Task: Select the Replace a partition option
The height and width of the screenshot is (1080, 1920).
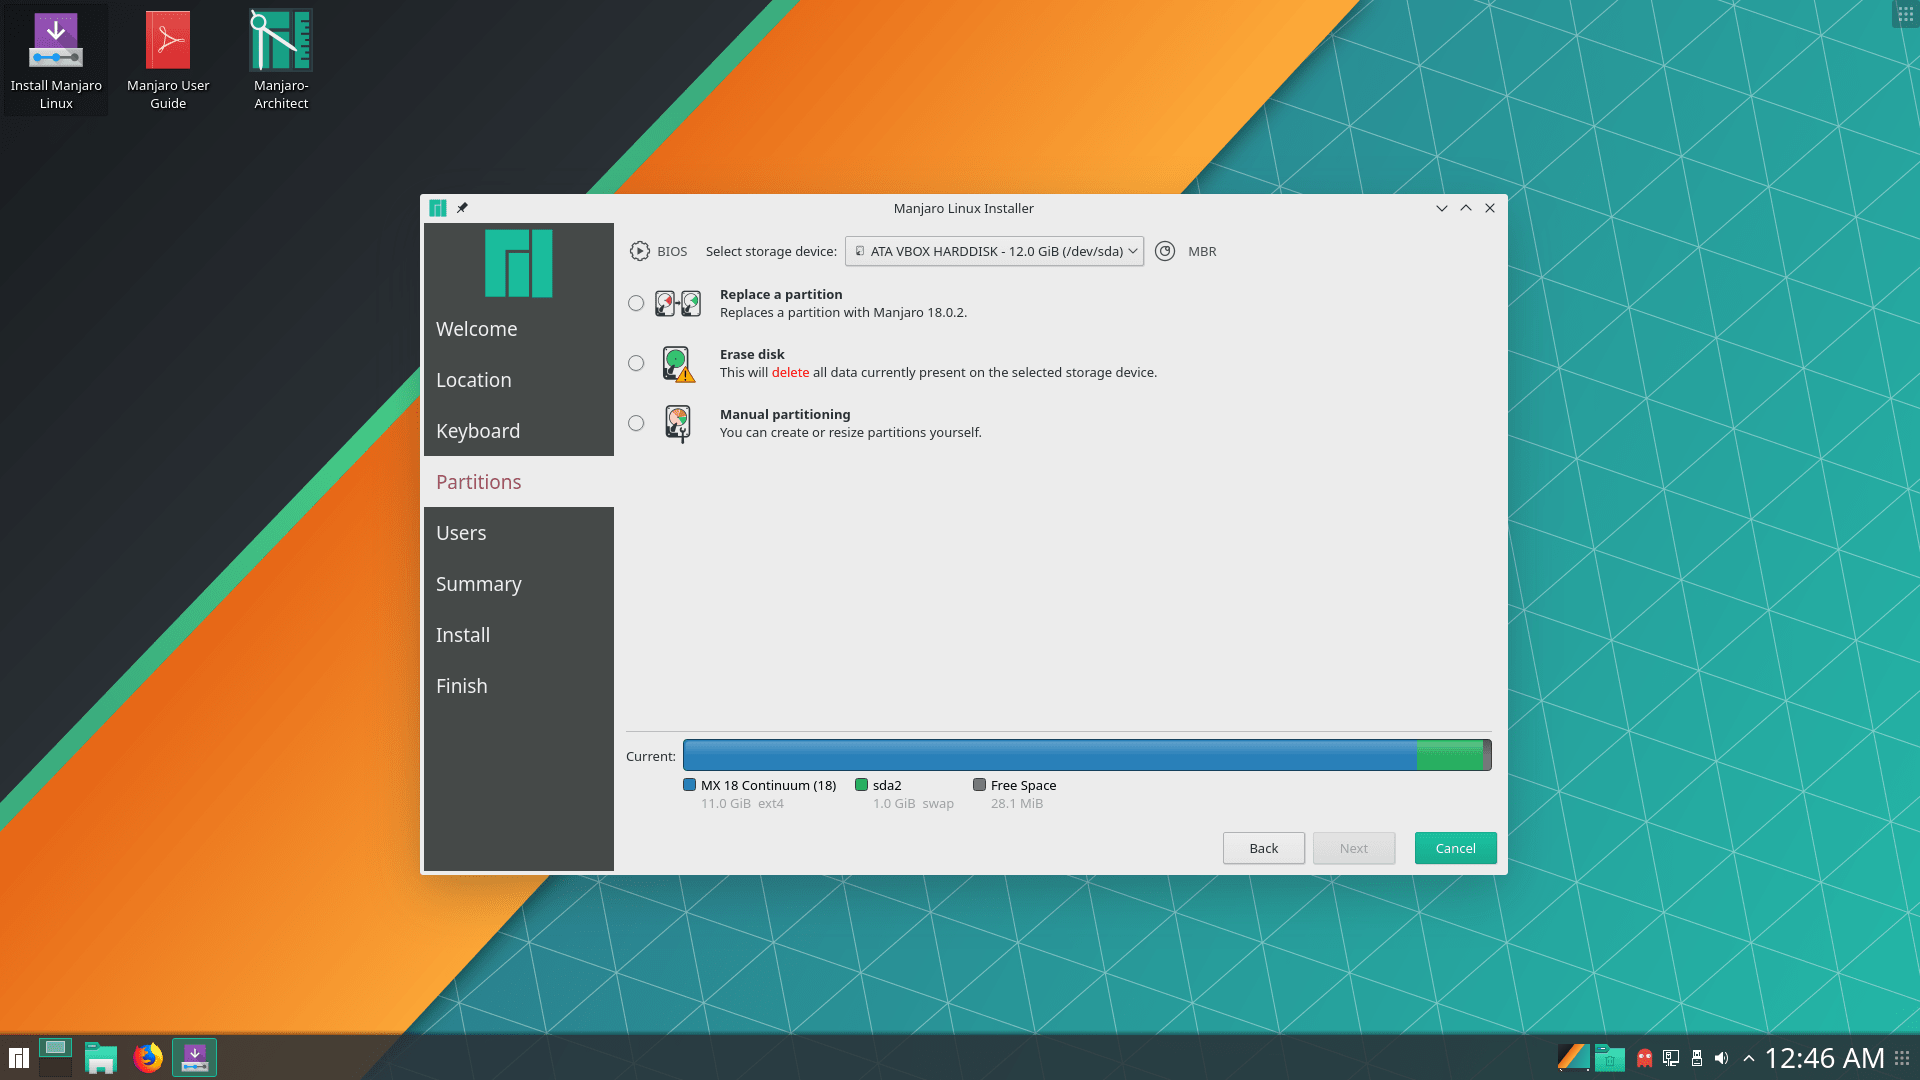Action: click(636, 303)
